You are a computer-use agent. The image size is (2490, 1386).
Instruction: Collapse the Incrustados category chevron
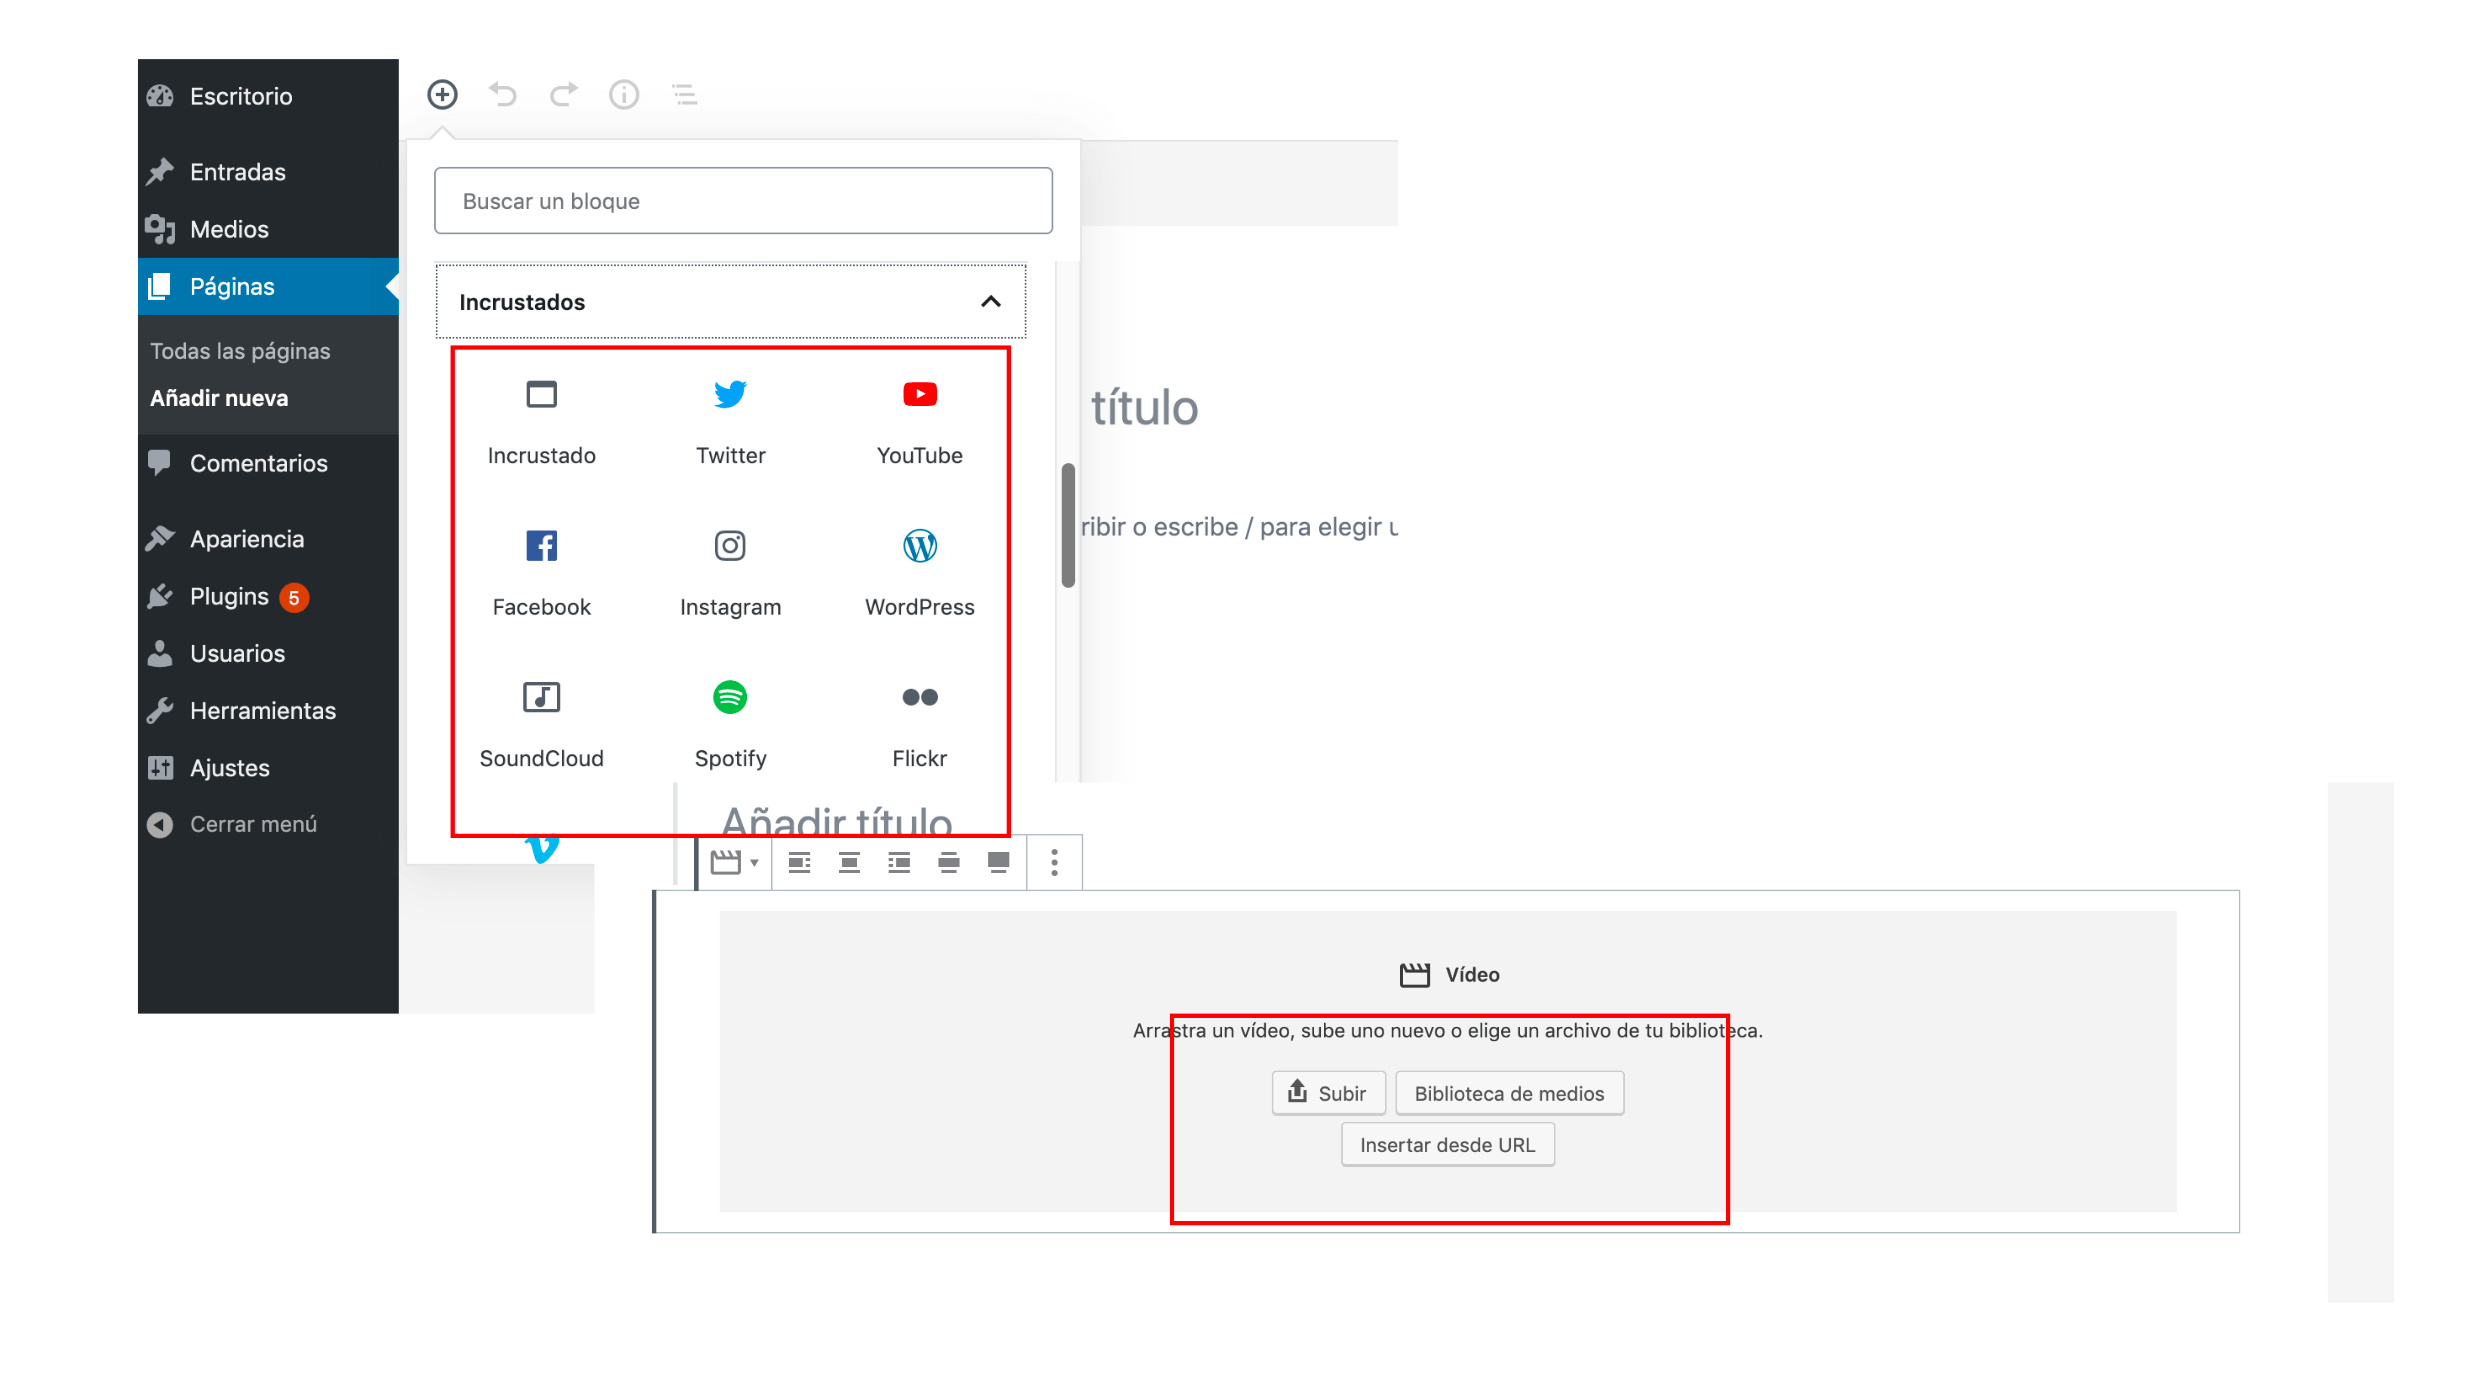(x=991, y=301)
